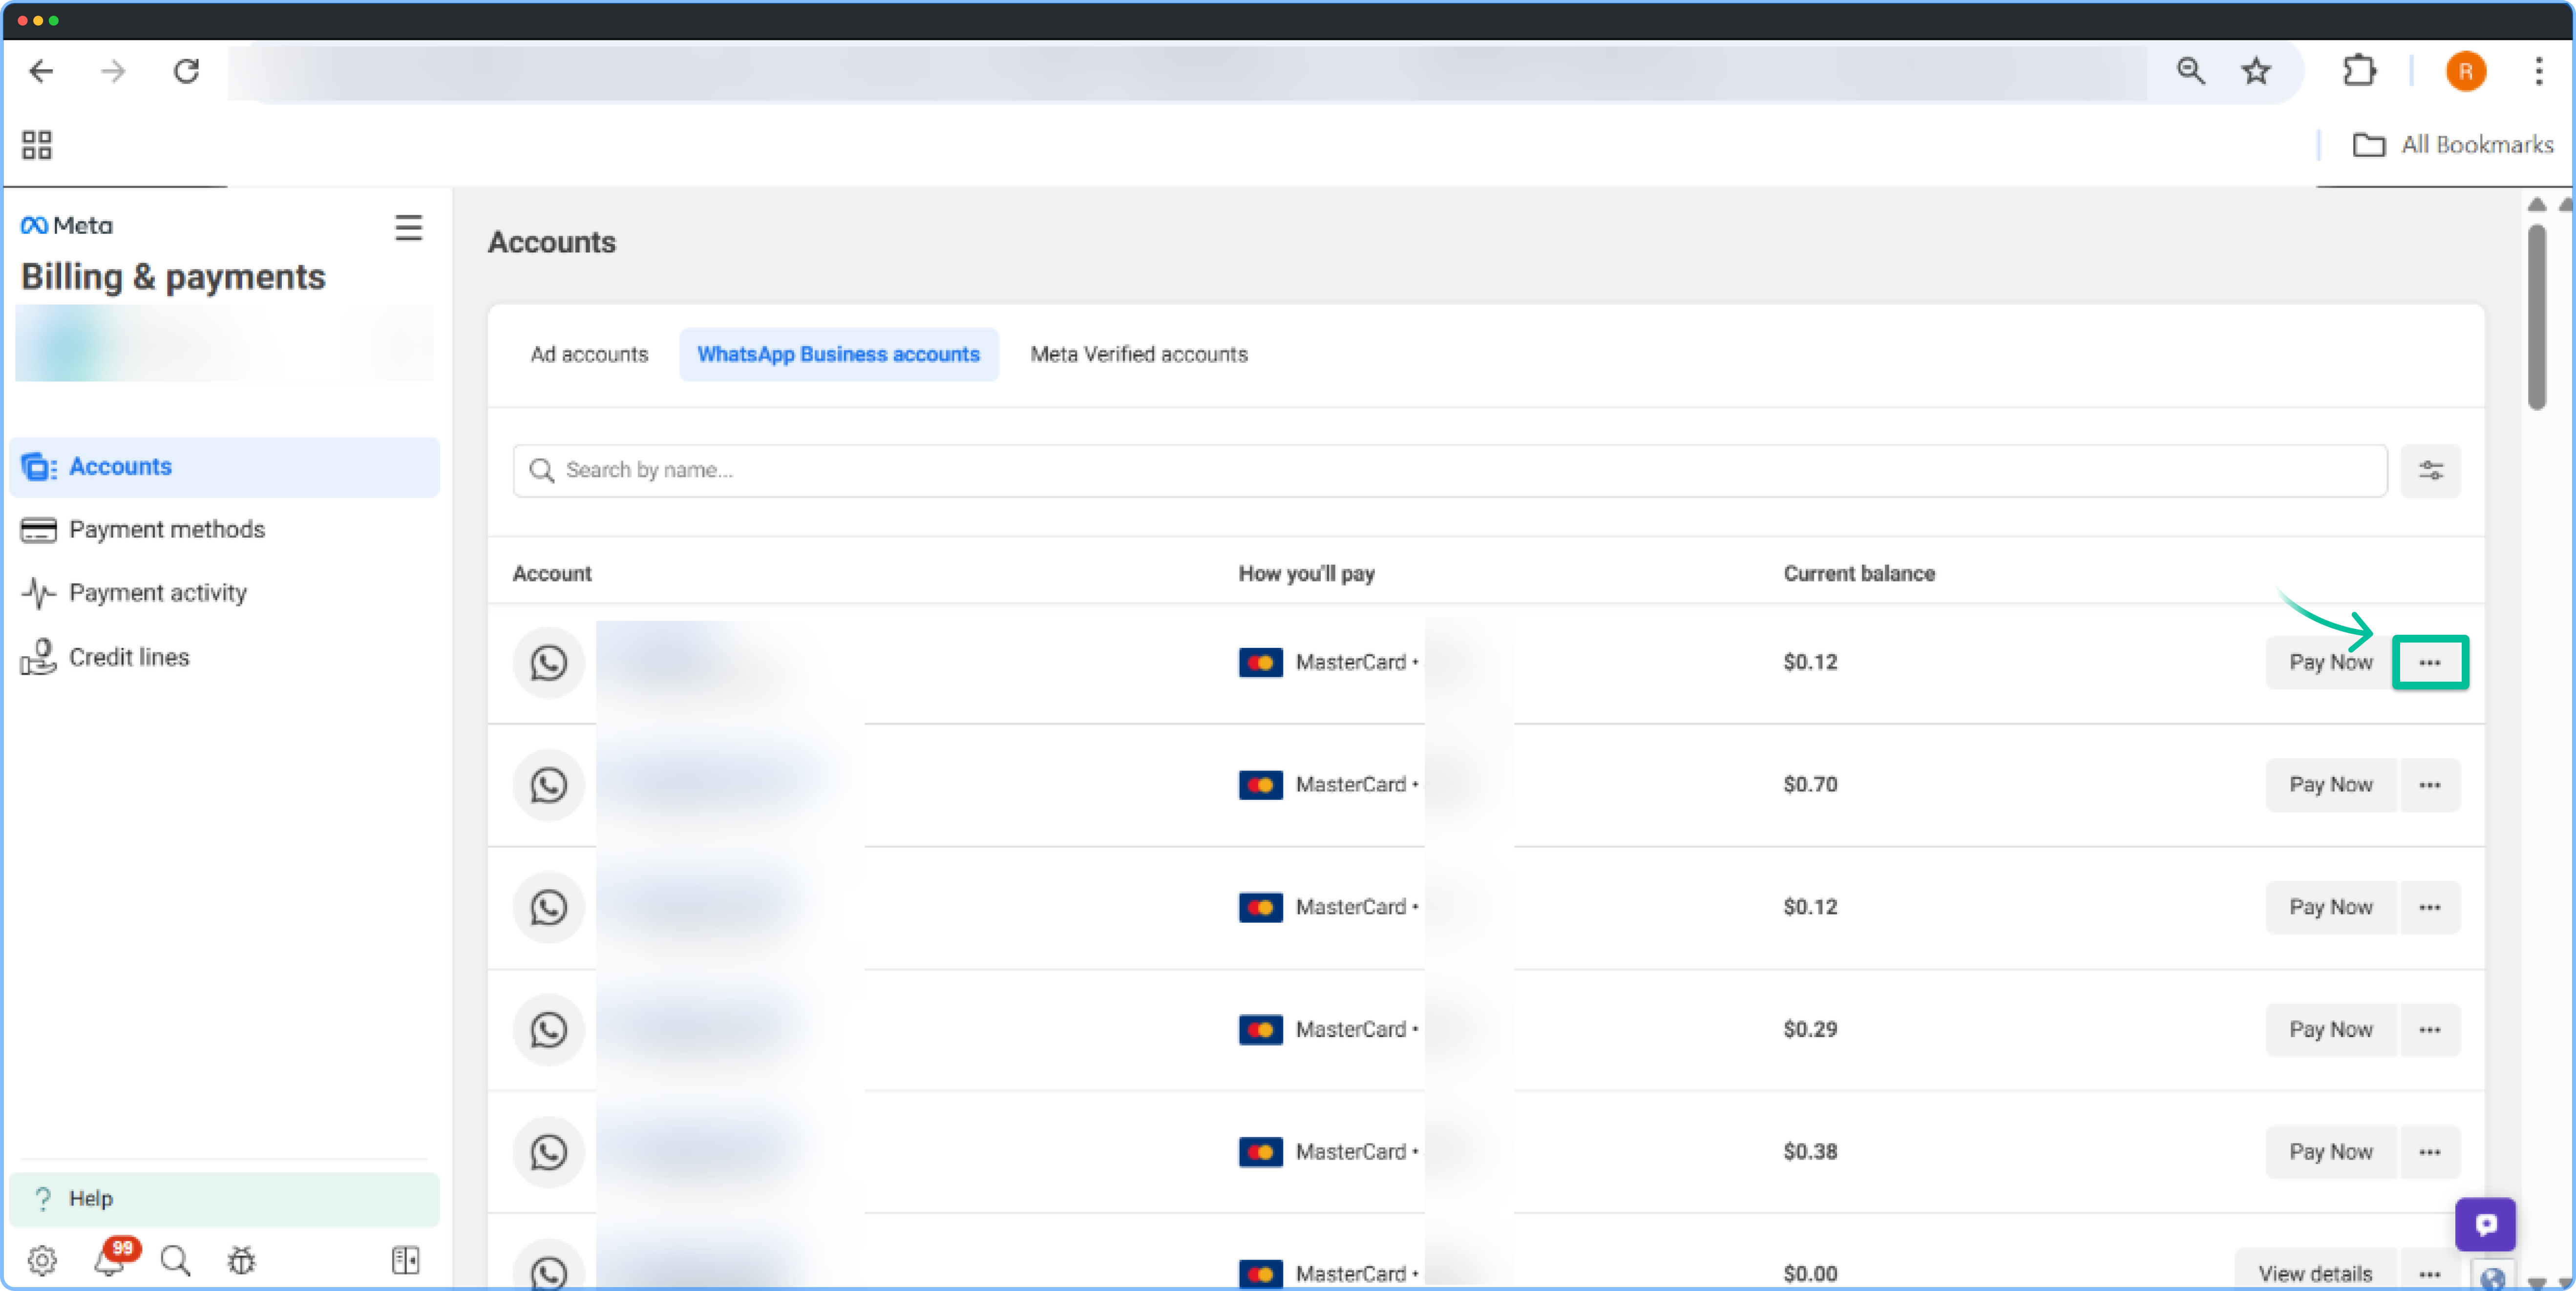This screenshot has height=1291, width=2576.
Task: Open three-dot menu for the $0.38 account
Action: point(2429,1152)
